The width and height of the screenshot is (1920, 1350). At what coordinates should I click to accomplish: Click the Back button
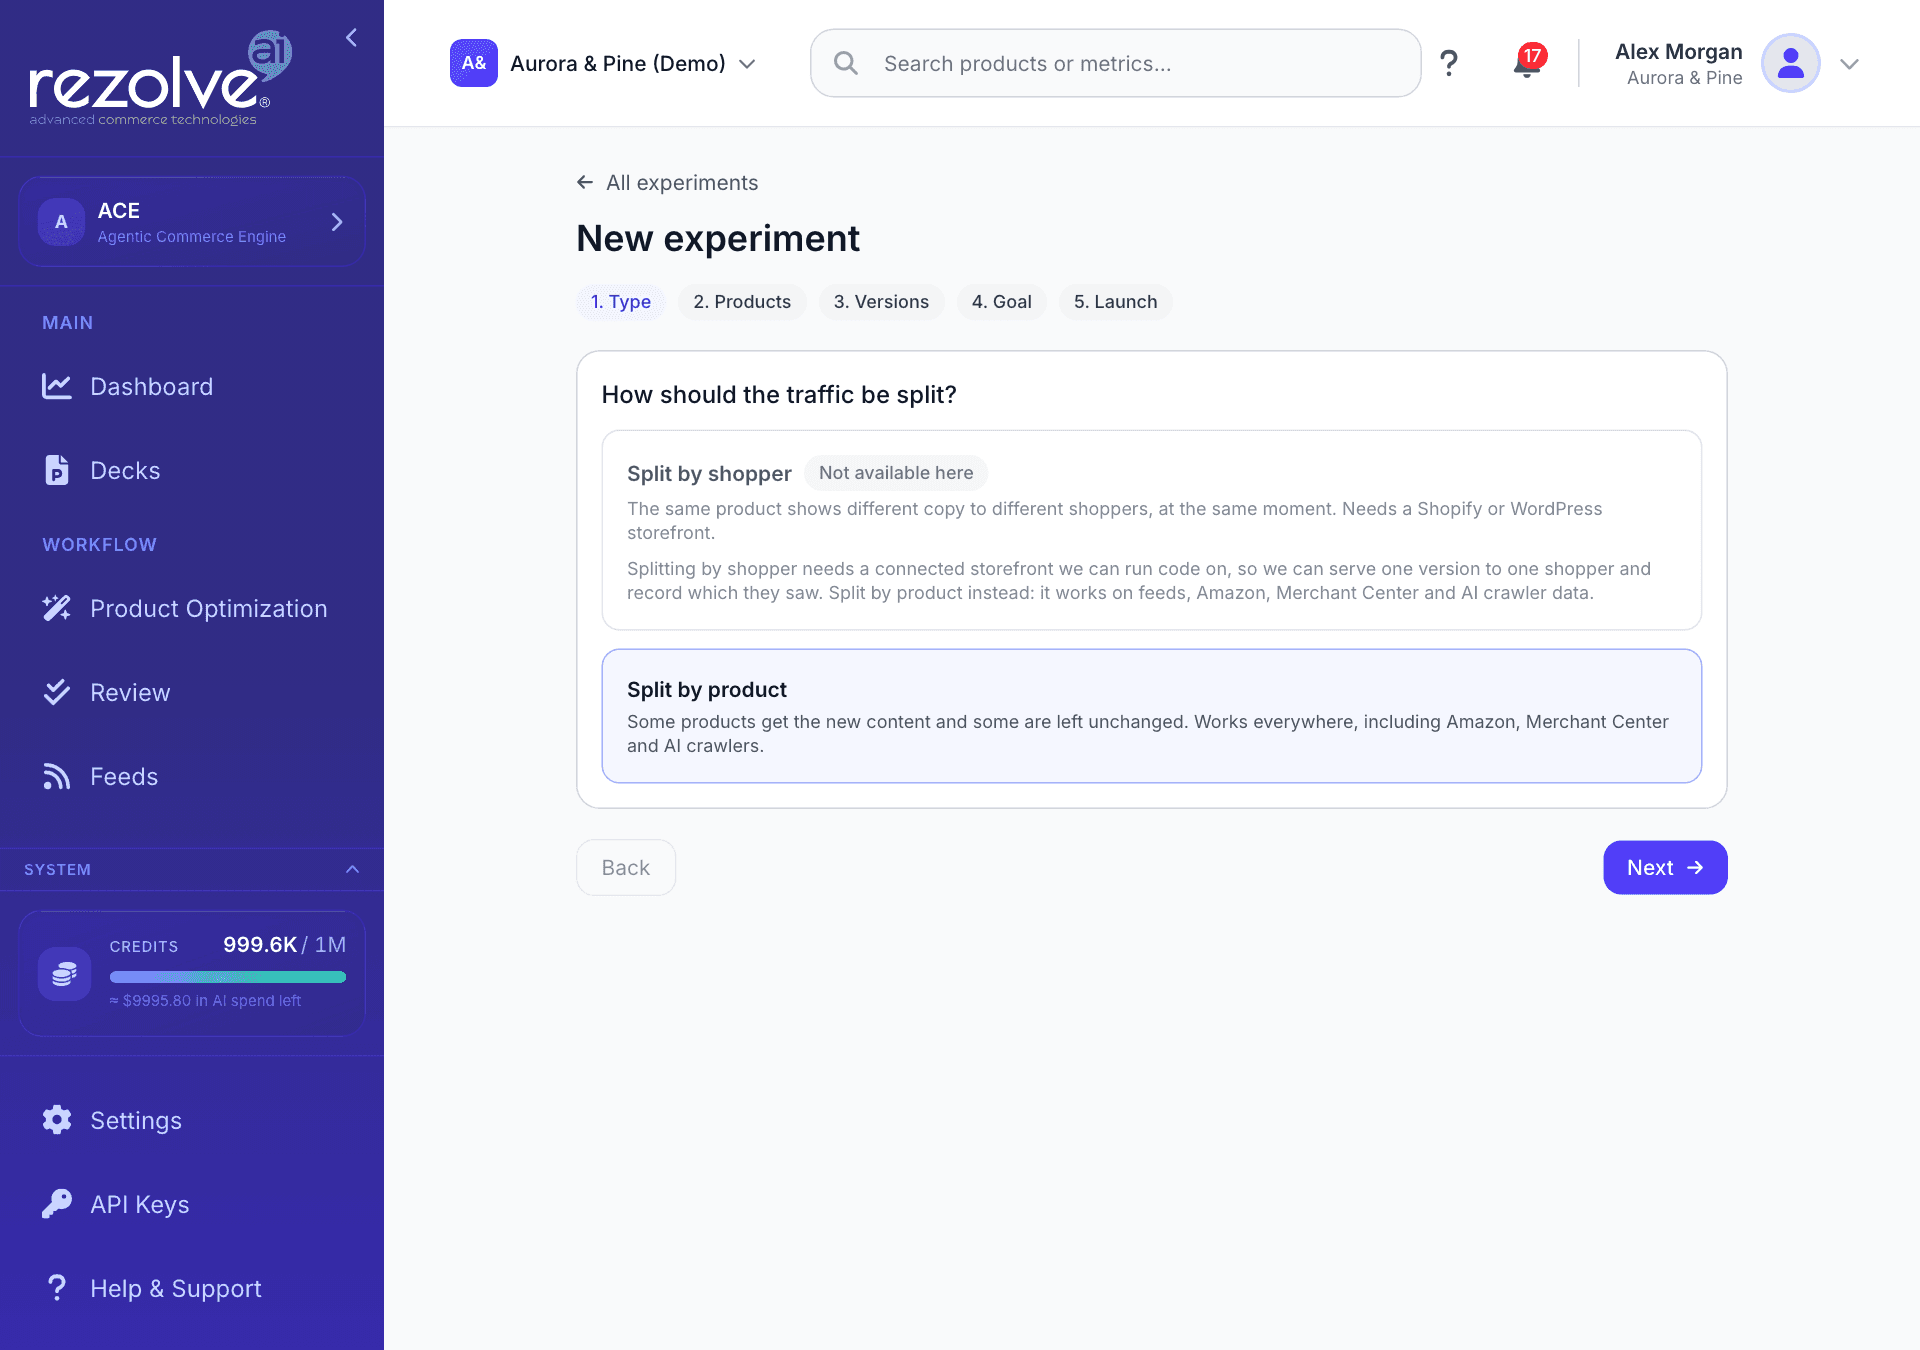(626, 868)
